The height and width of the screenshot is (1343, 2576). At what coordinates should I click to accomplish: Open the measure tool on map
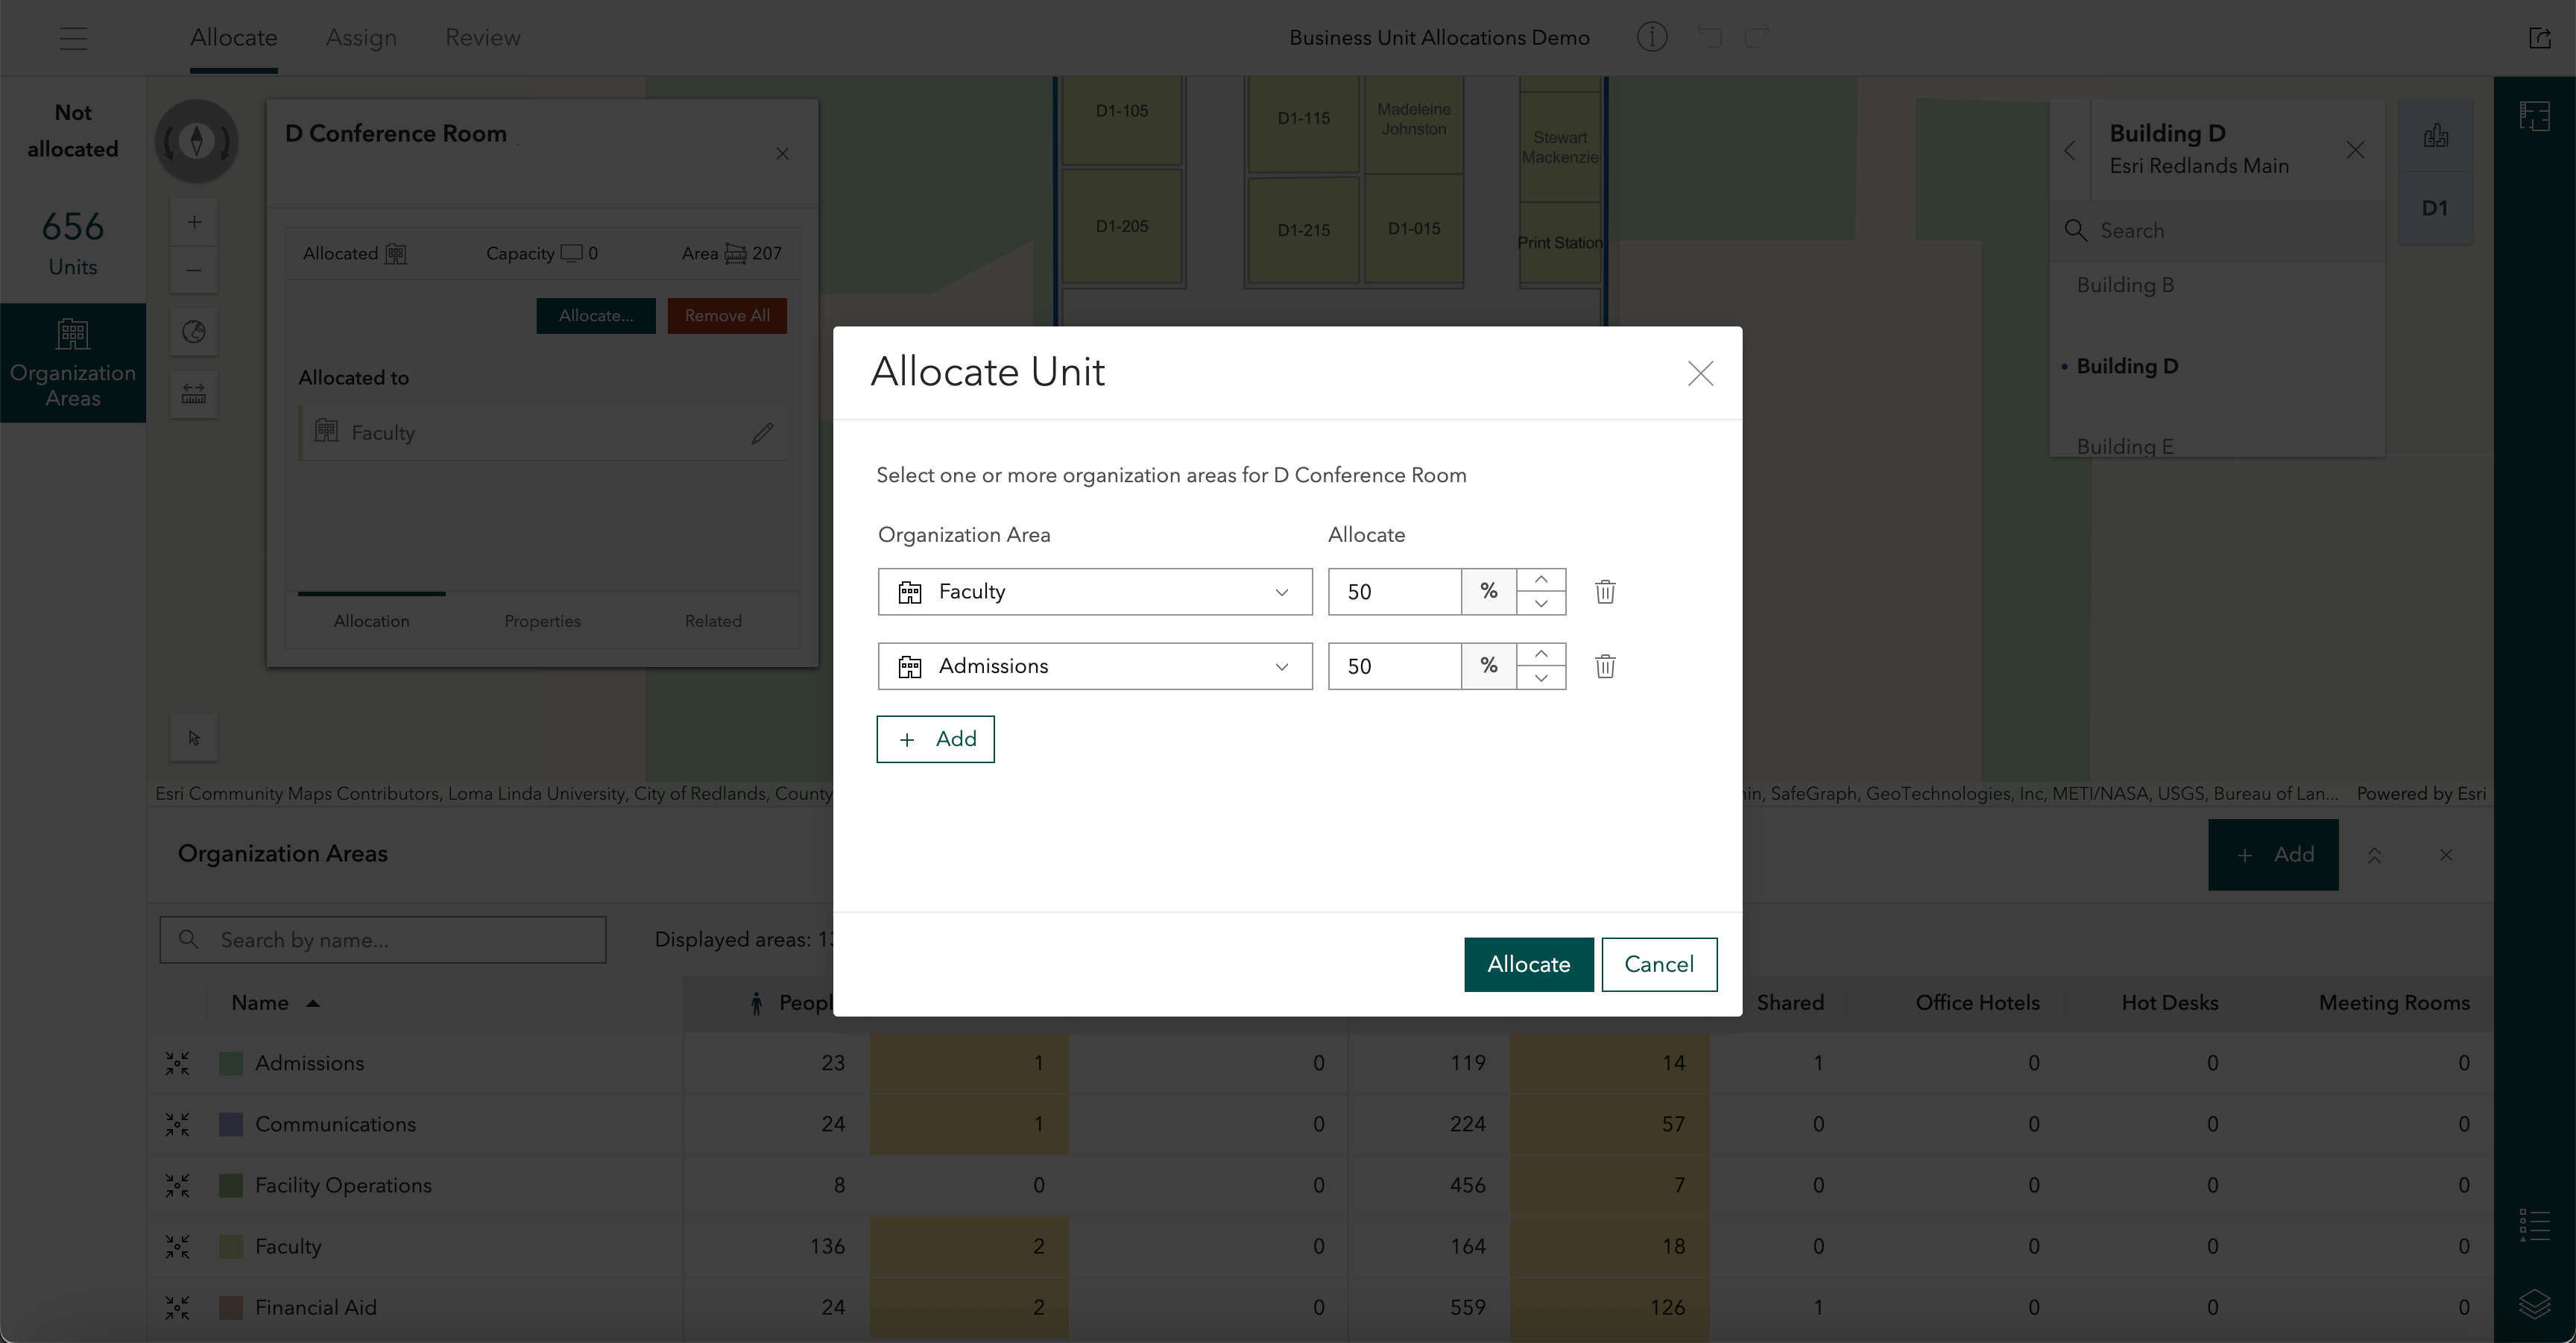point(194,394)
